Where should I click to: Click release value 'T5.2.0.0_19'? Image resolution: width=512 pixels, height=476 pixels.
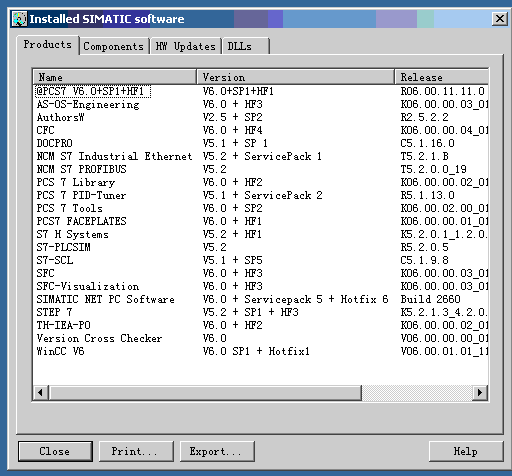[x=433, y=169]
